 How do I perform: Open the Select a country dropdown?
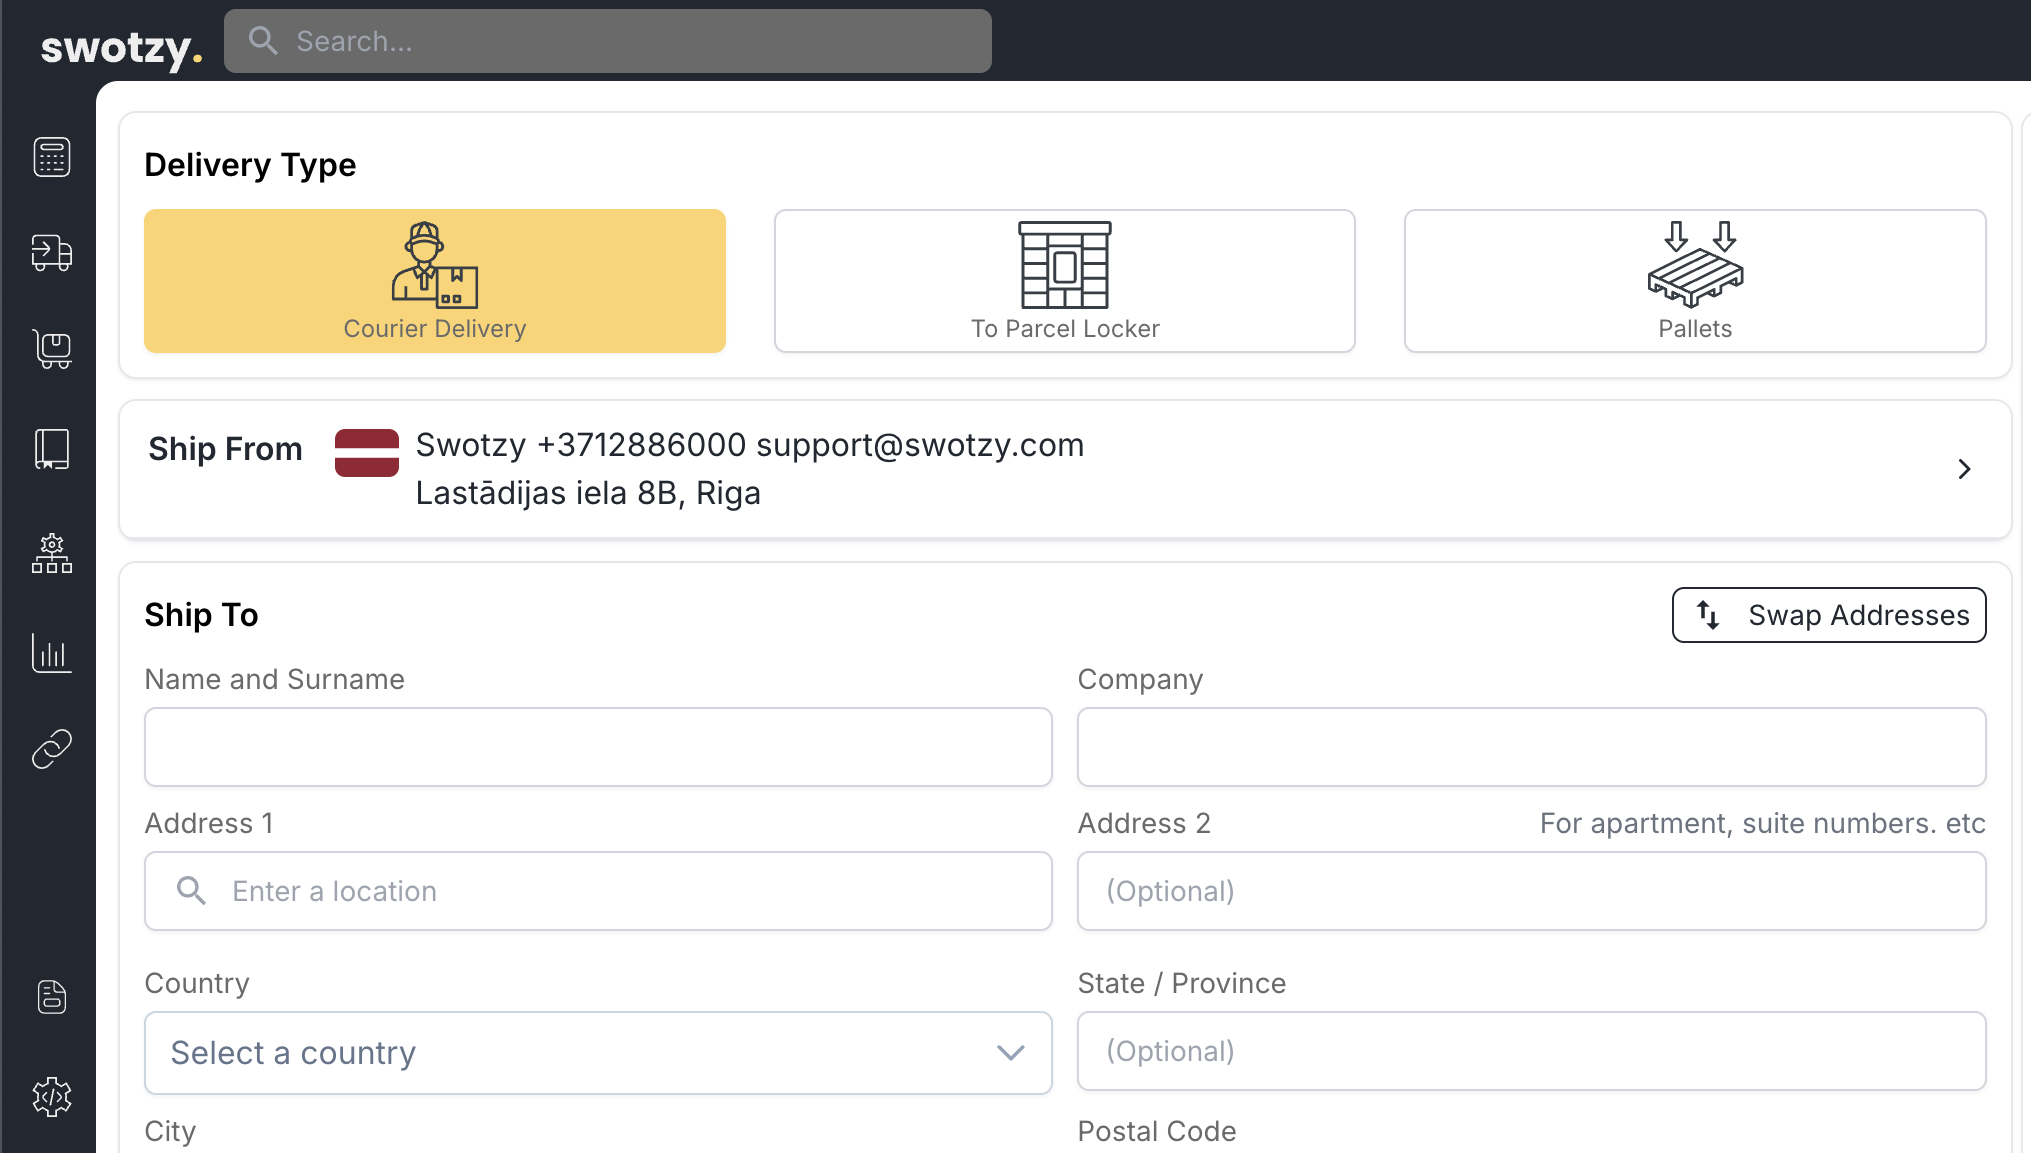598,1053
